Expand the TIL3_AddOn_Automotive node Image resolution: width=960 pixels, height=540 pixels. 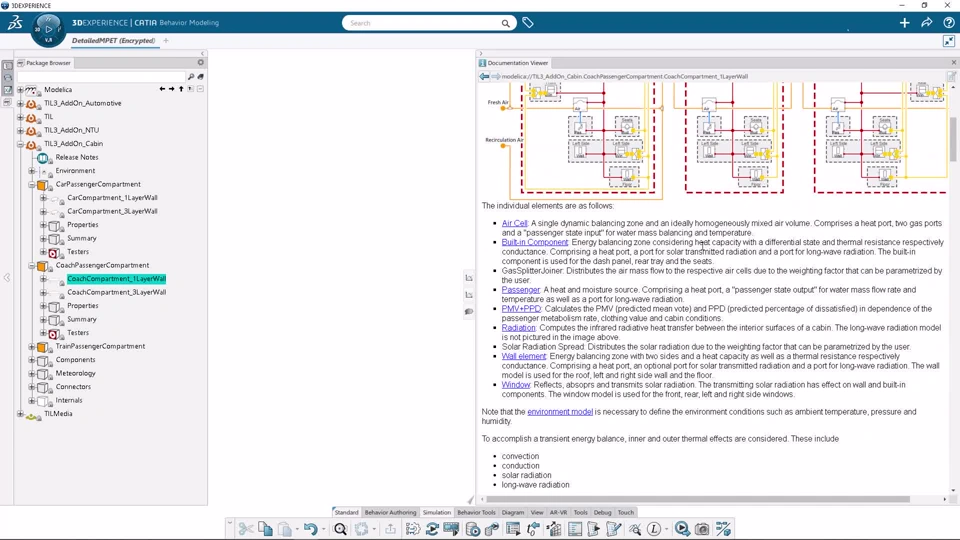[20, 103]
